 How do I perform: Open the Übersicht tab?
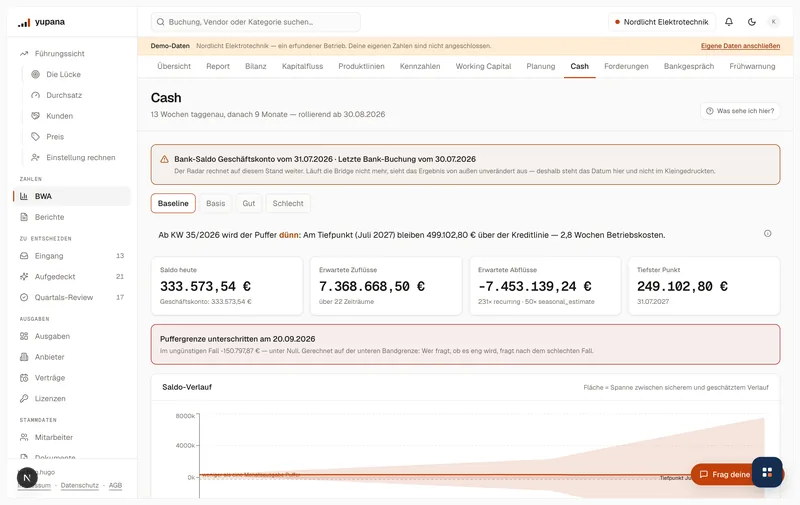pos(174,66)
